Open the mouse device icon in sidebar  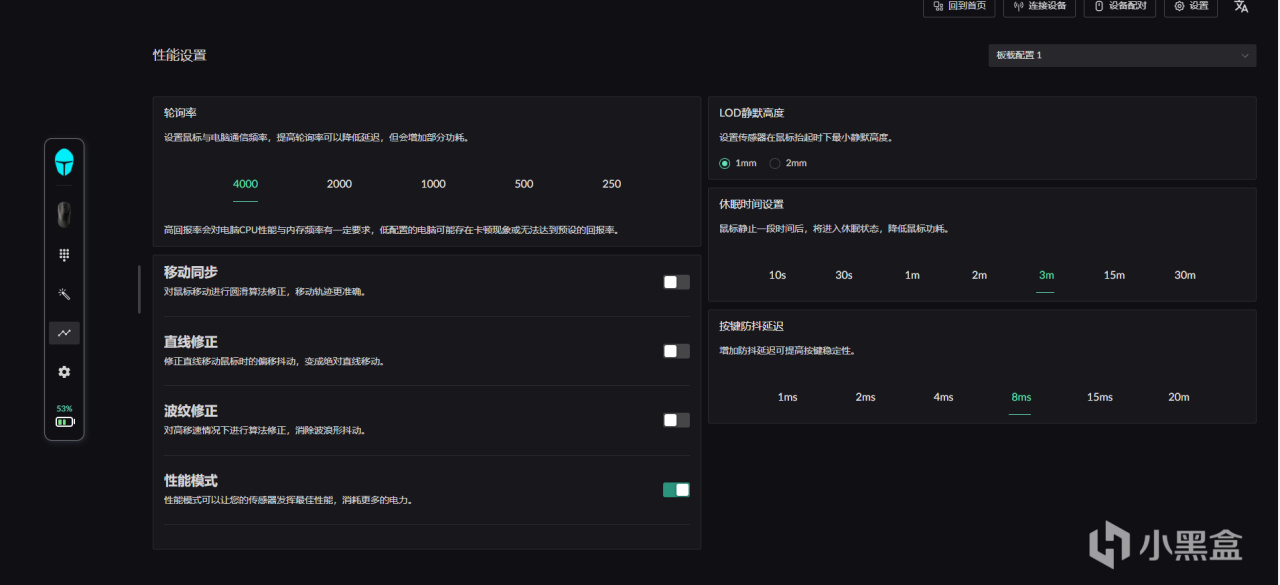64,214
